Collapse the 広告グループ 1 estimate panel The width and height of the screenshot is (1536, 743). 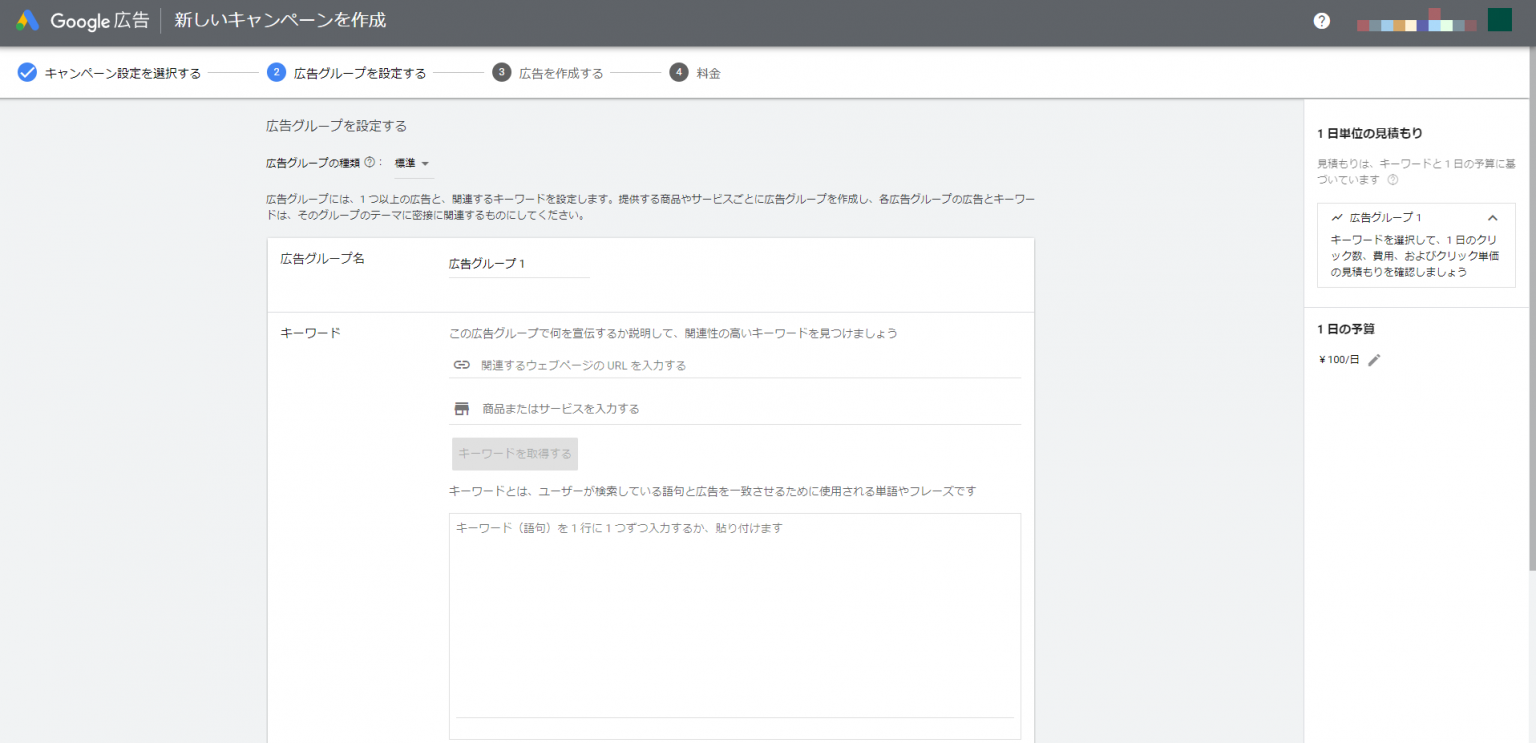pyautogui.click(x=1493, y=217)
